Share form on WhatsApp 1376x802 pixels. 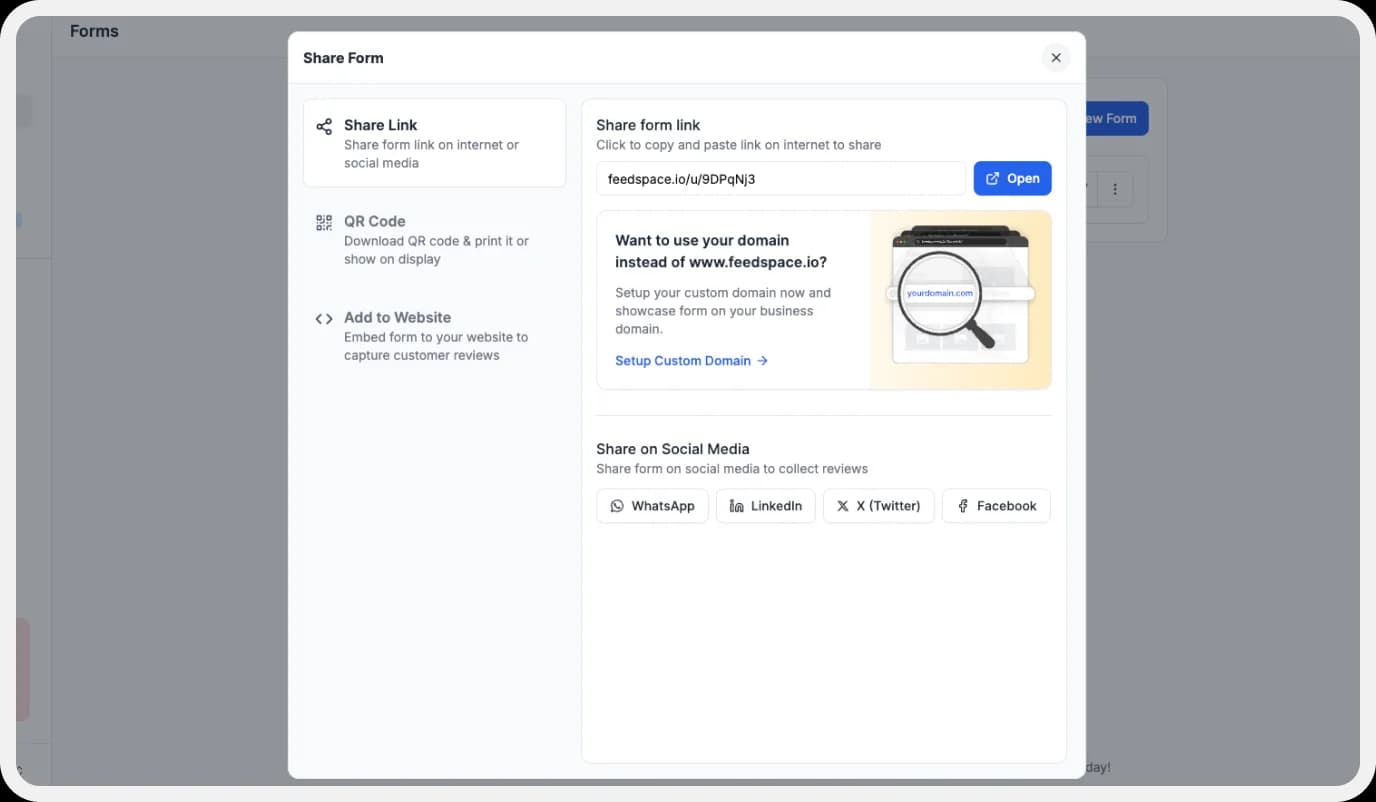coord(652,506)
